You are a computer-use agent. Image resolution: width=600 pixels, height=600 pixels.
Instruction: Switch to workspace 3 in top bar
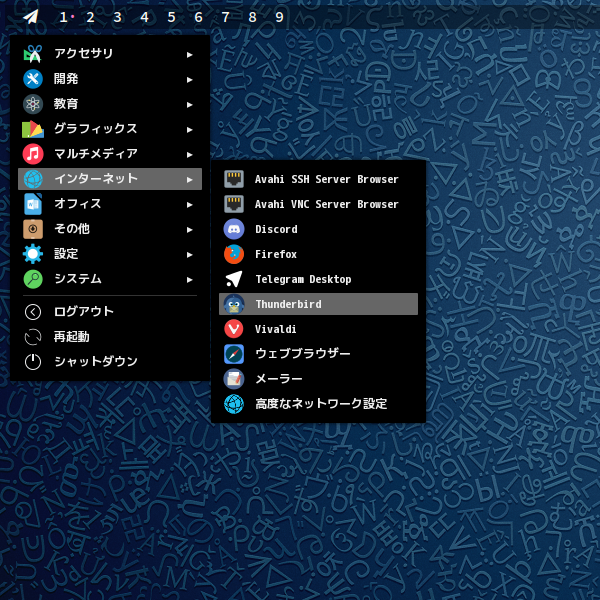click(117, 17)
